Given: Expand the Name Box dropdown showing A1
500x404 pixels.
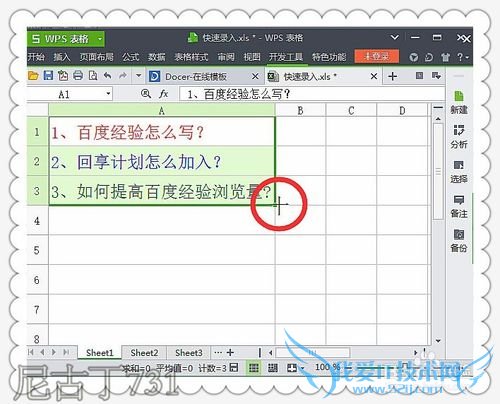Looking at the screenshot, I should tap(108, 94).
